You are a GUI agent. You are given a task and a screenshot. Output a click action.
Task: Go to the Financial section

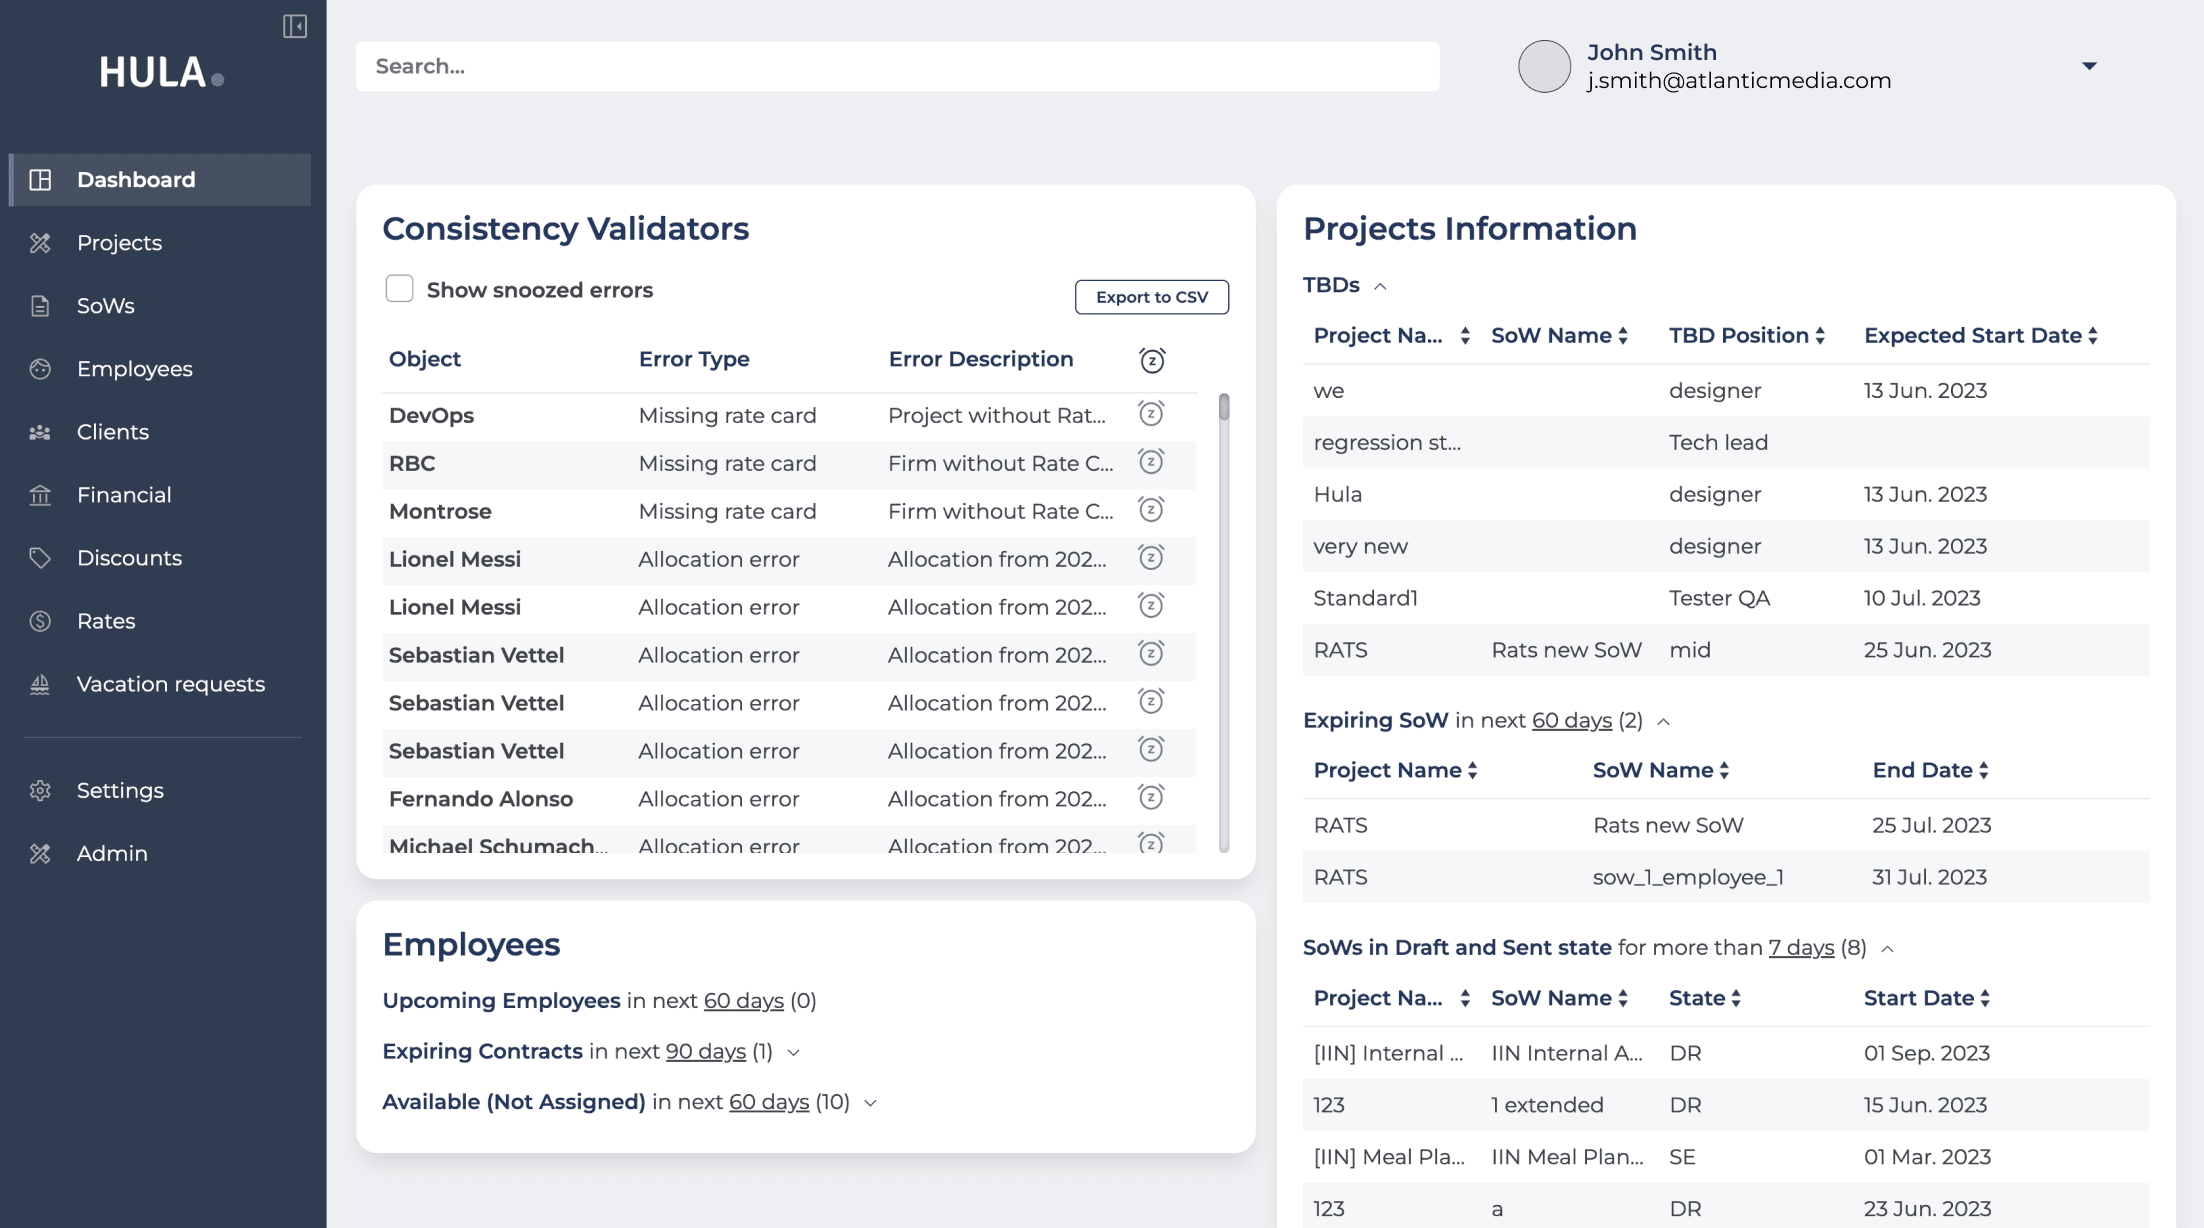(124, 495)
